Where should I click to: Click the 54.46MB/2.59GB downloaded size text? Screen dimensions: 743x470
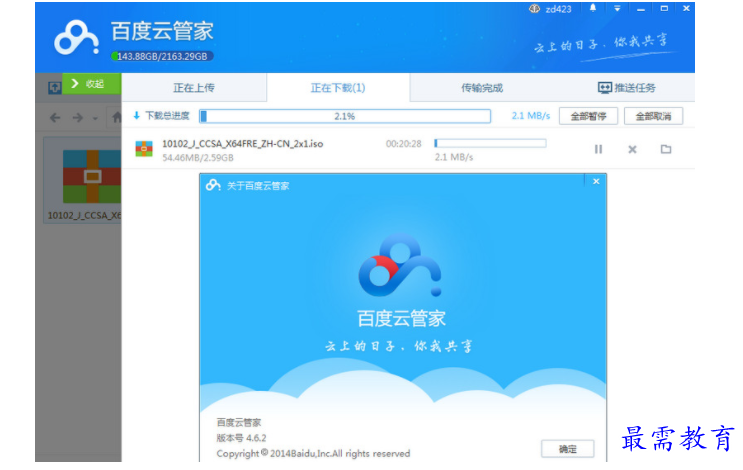point(198,157)
